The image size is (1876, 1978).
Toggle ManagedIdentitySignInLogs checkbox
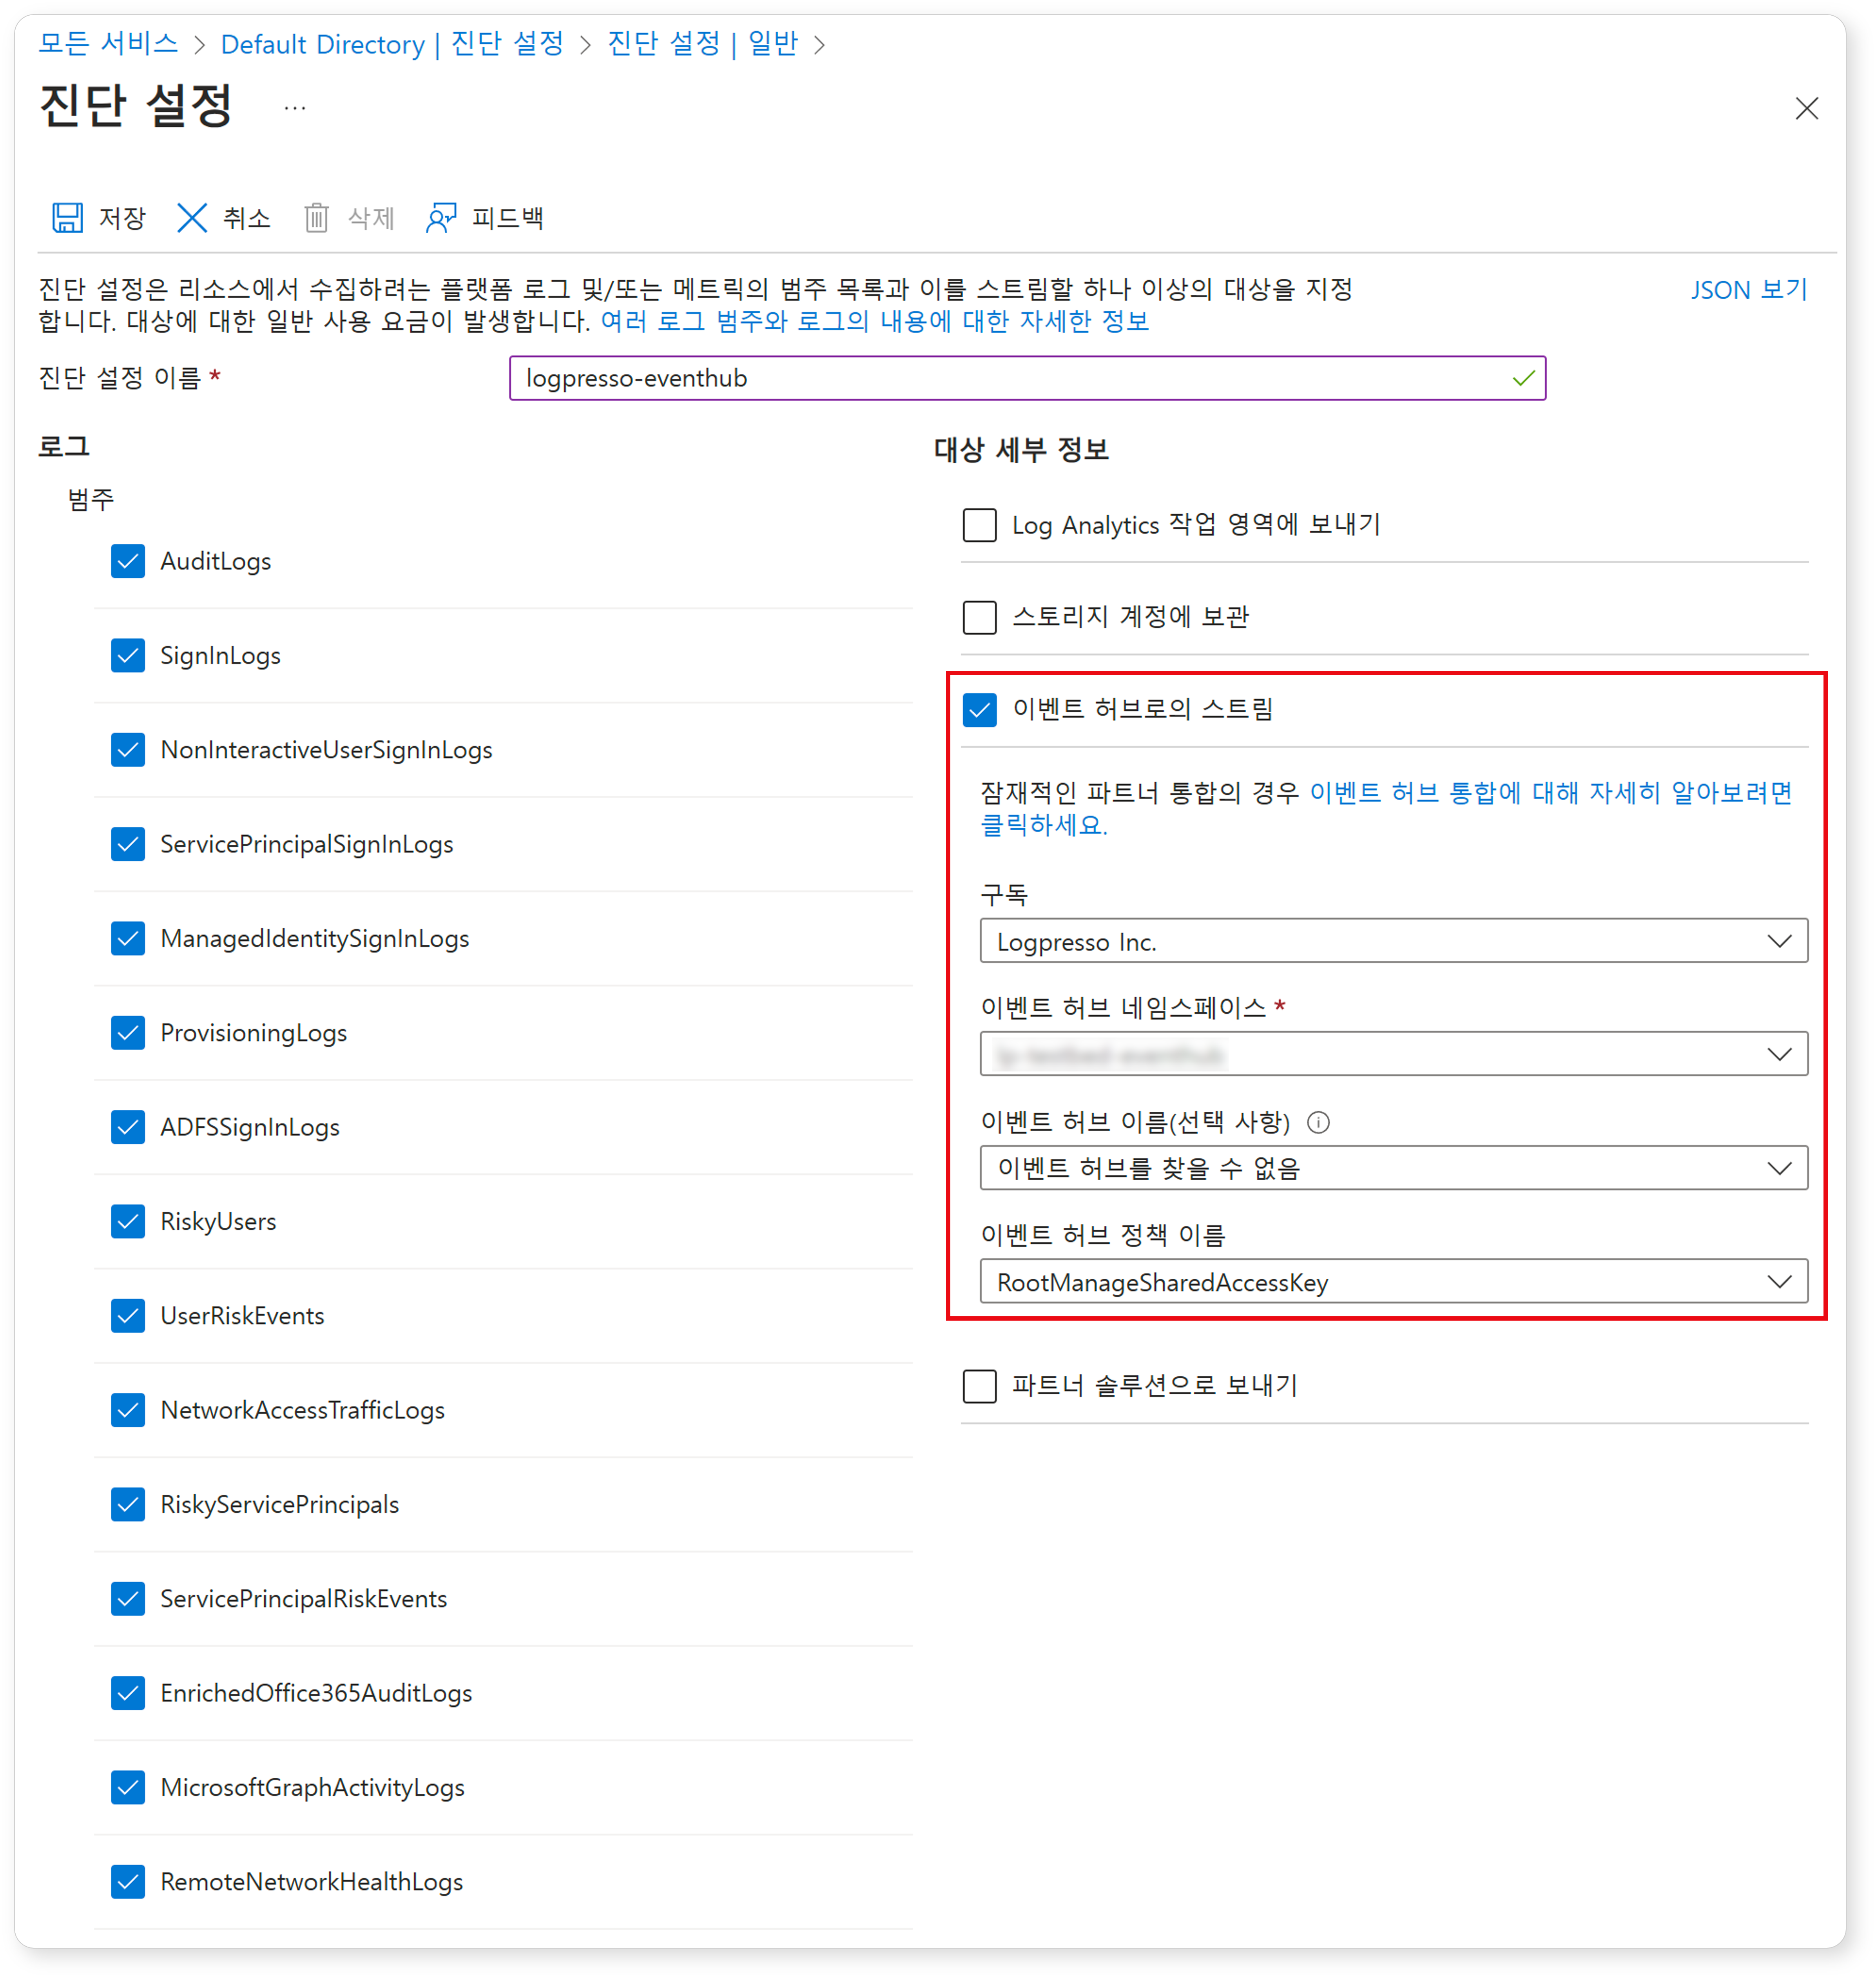click(x=128, y=938)
